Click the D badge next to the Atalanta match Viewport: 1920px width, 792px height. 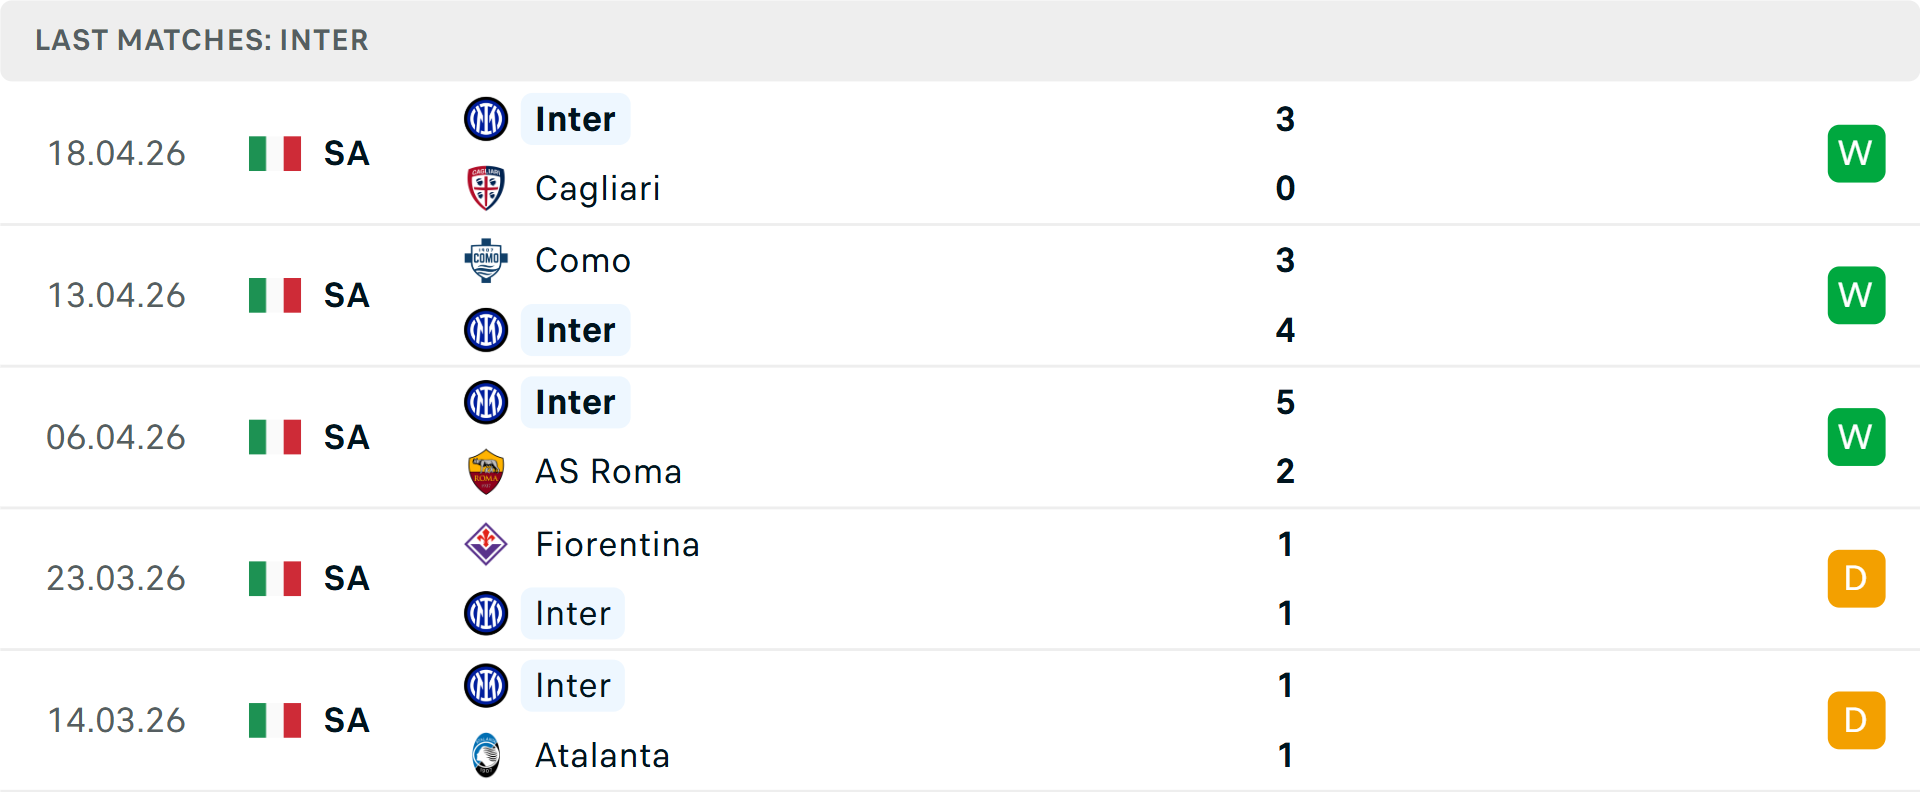(1856, 719)
